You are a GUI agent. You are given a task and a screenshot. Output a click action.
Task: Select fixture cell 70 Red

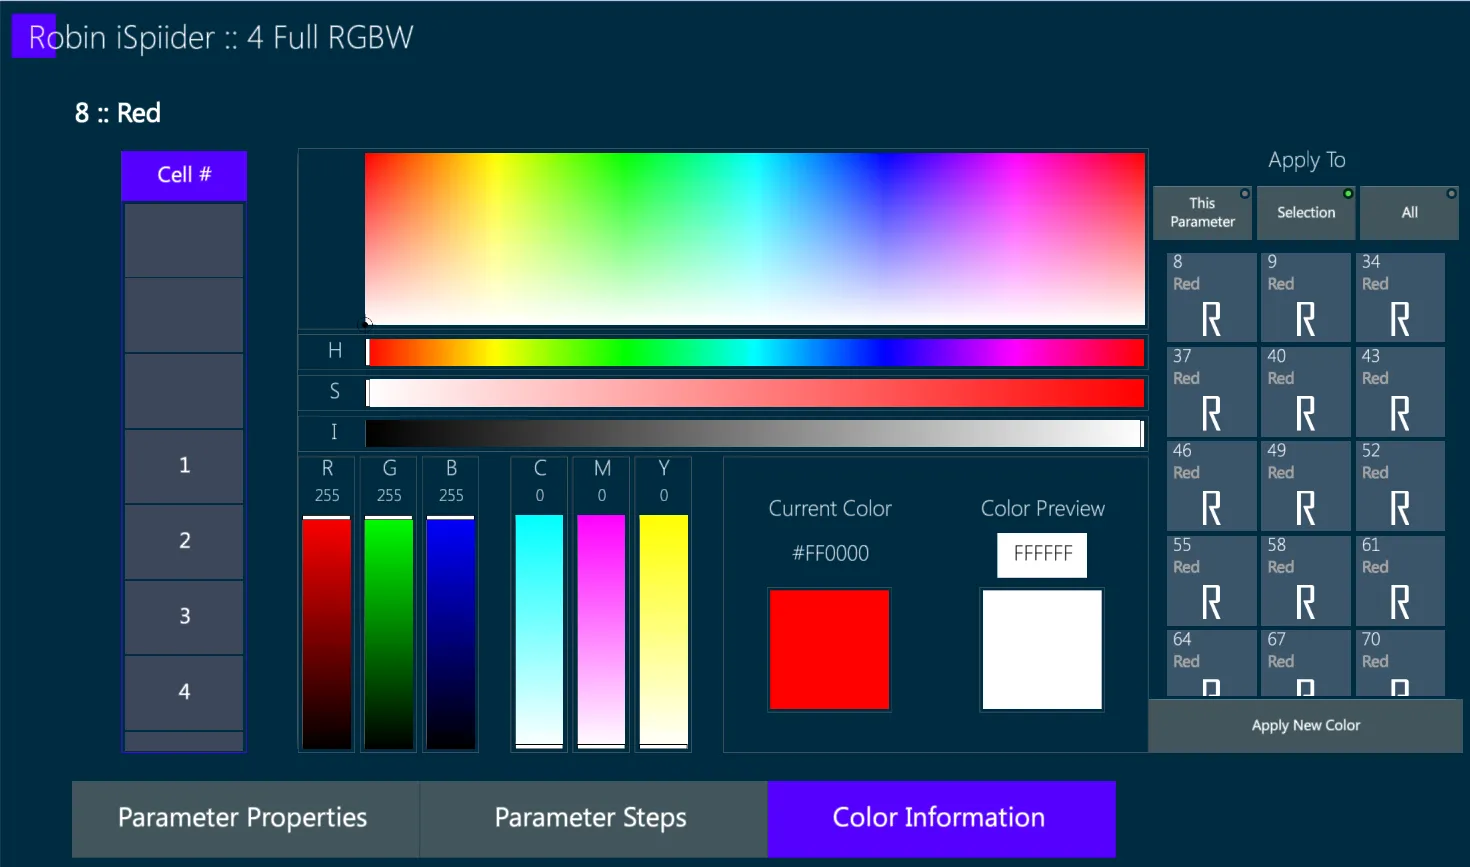(x=1400, y=663)
